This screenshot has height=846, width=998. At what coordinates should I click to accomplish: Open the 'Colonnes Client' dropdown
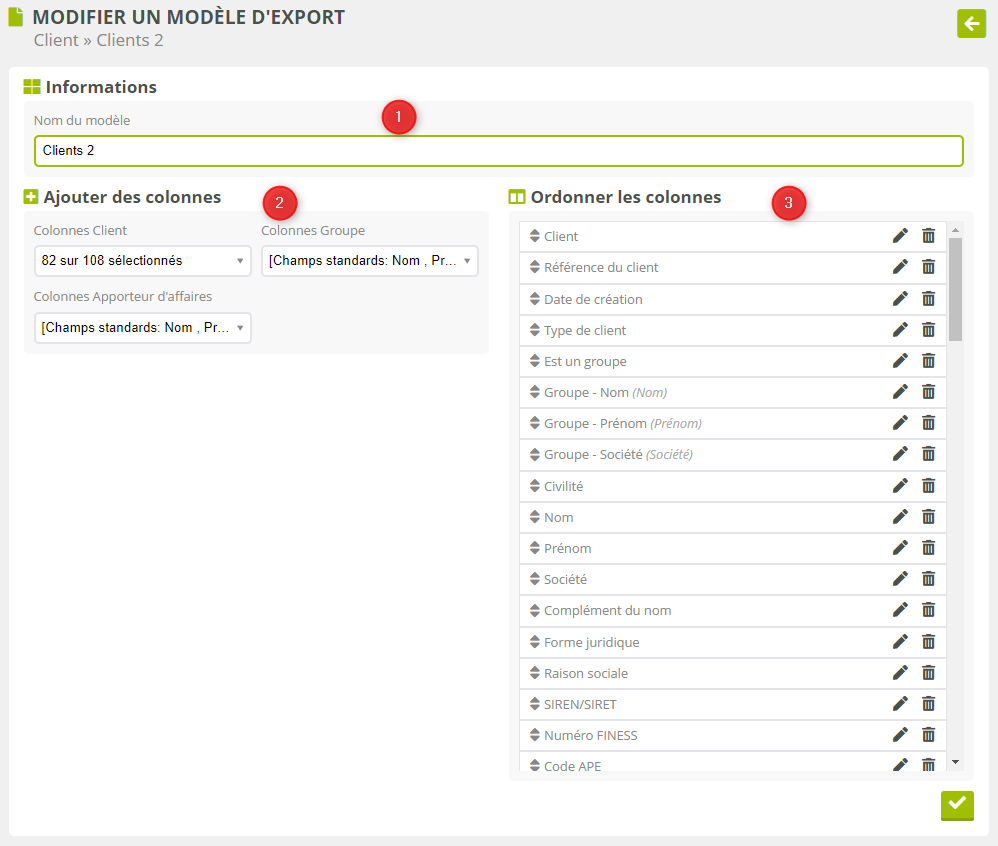pyautogui.click(x=142, y=261)
